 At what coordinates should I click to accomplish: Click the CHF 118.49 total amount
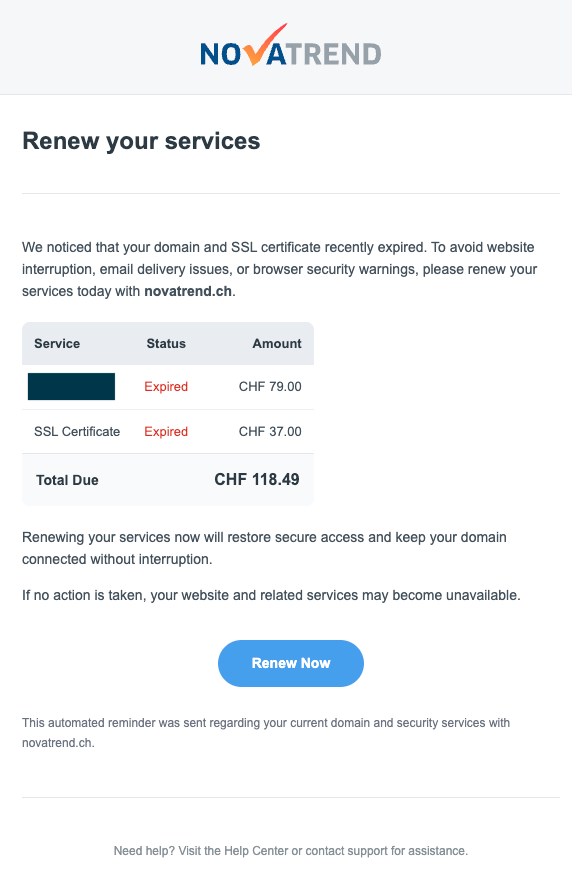click(x=257, y=479)
